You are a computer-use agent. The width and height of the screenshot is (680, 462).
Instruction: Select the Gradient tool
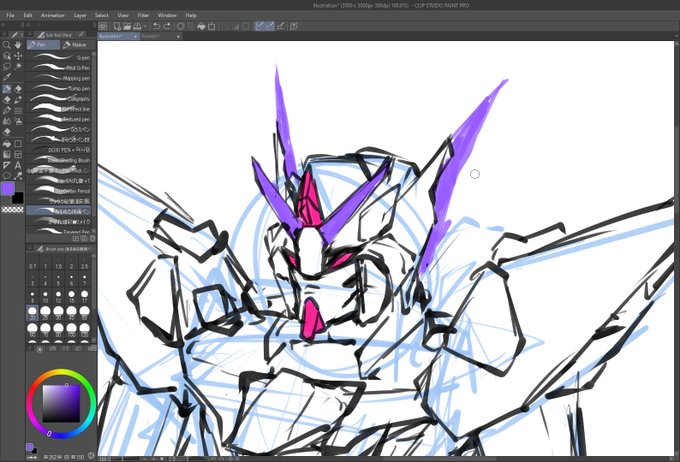point(7,154)
